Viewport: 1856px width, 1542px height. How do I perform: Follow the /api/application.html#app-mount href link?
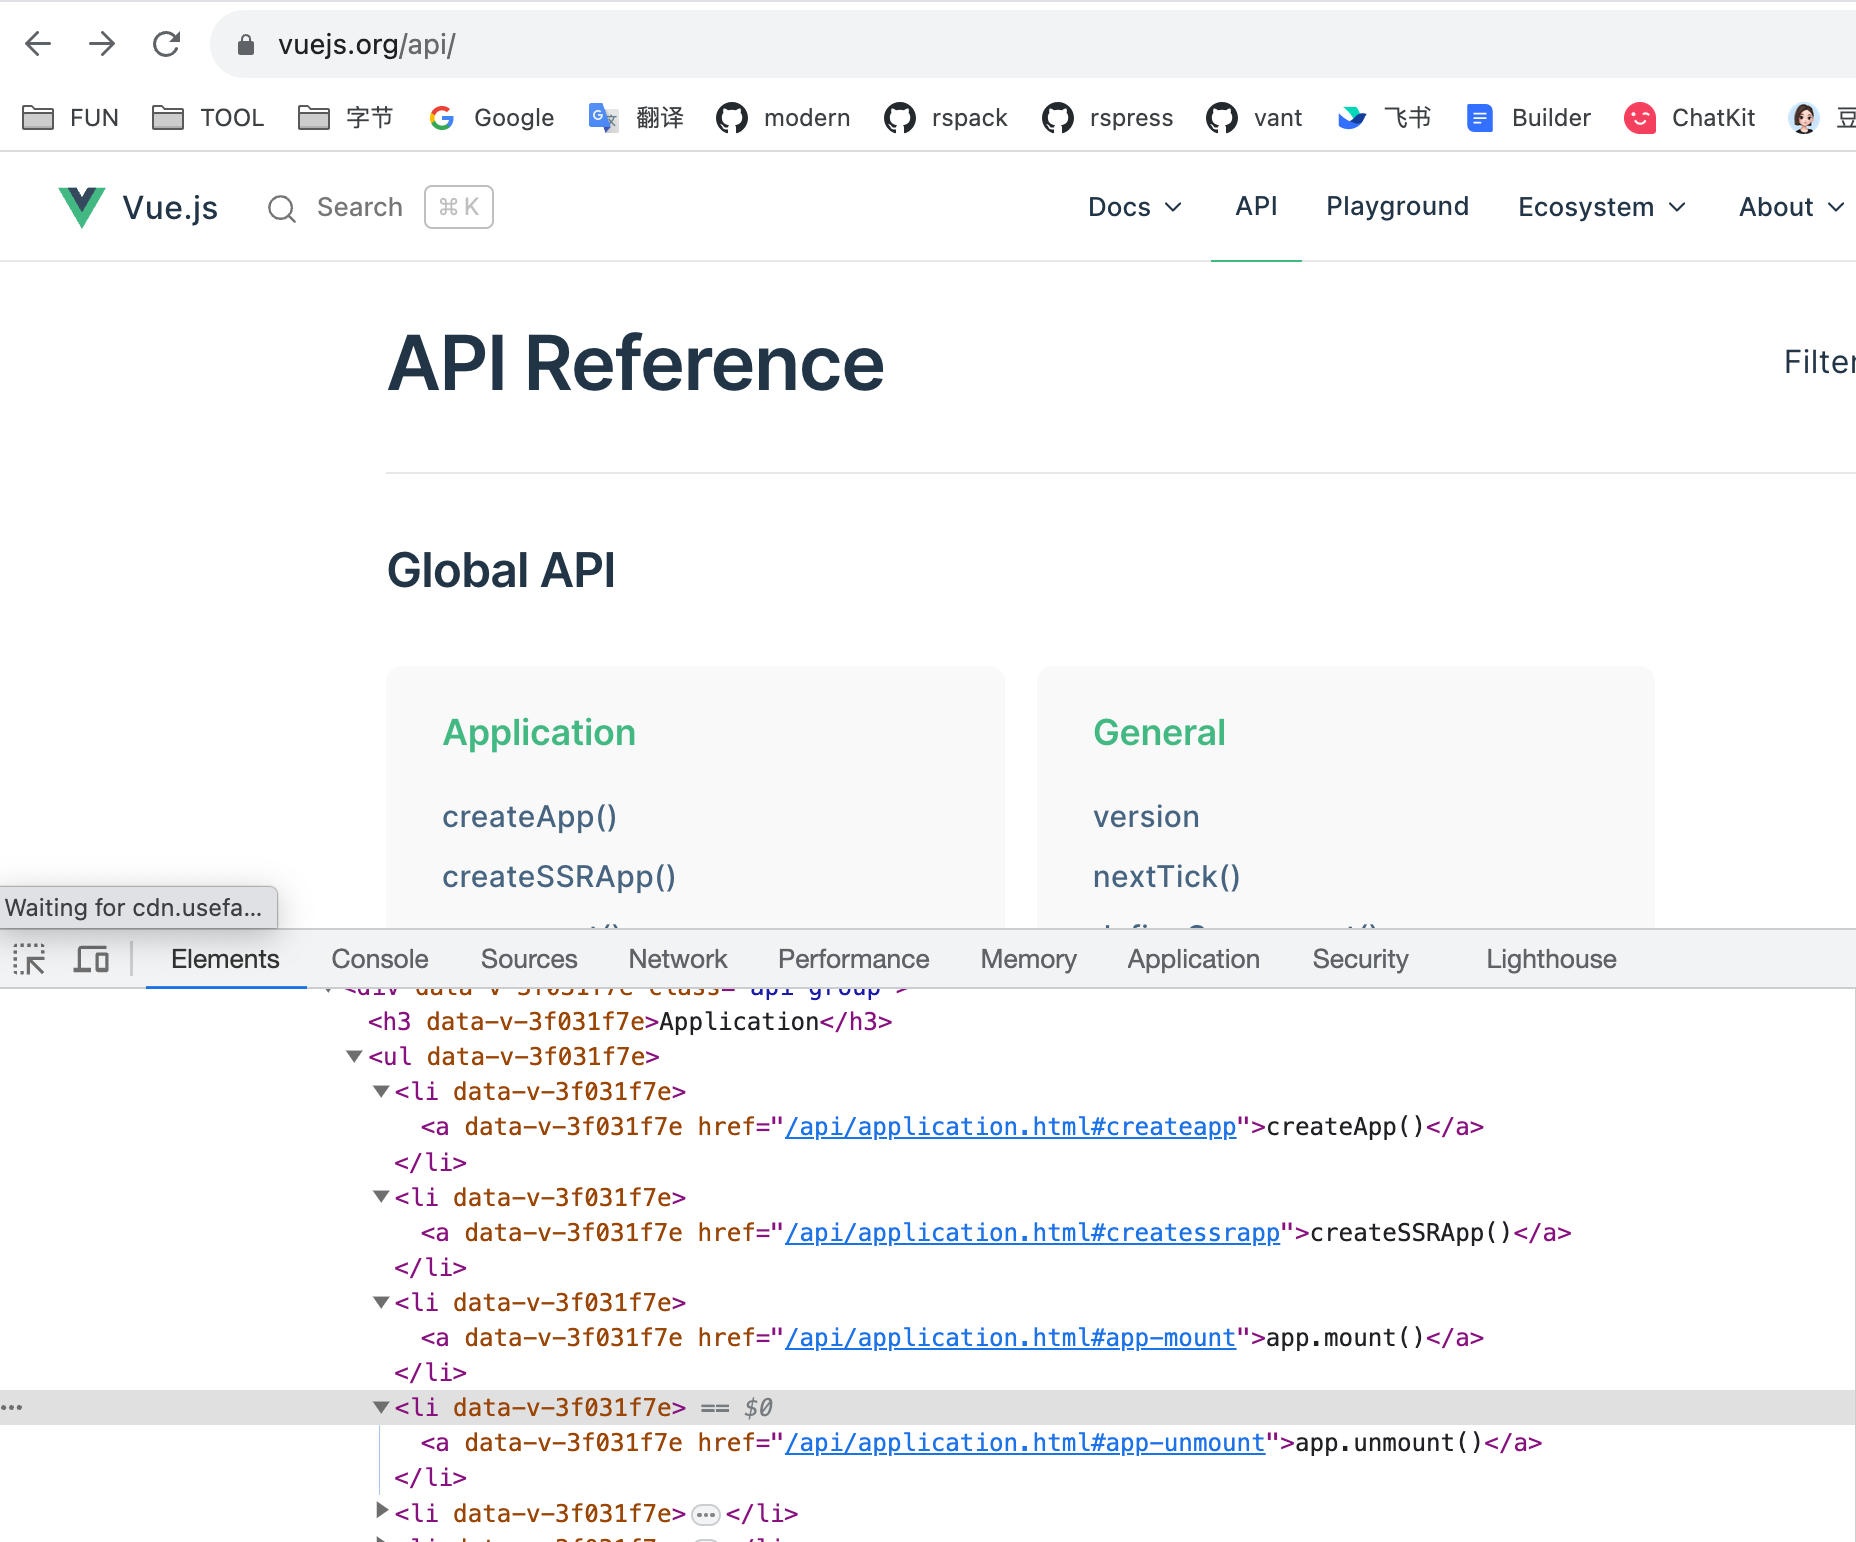click(1008, 1337)
